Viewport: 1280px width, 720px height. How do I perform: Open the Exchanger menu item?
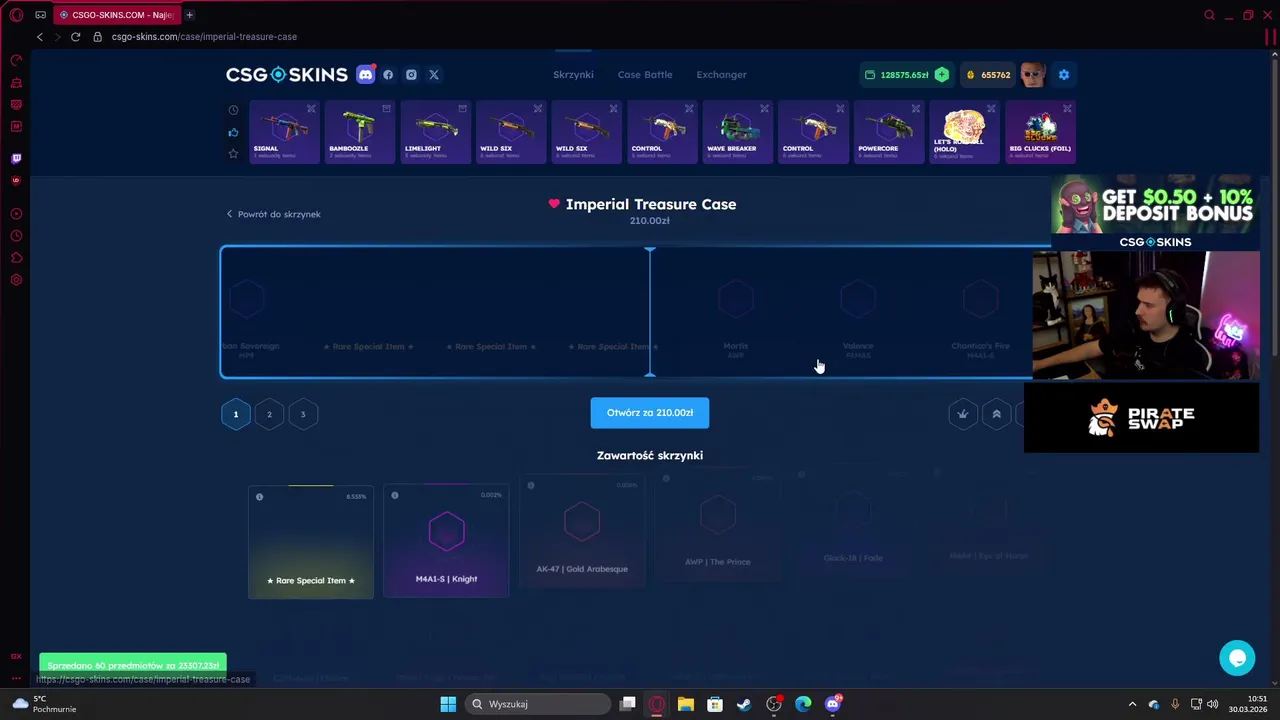pyautogui.click(x=721, y=75)
